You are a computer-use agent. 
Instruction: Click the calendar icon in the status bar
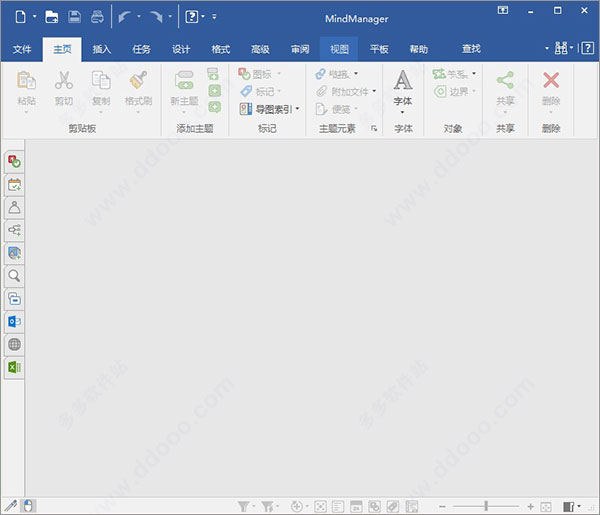[356, 507]
